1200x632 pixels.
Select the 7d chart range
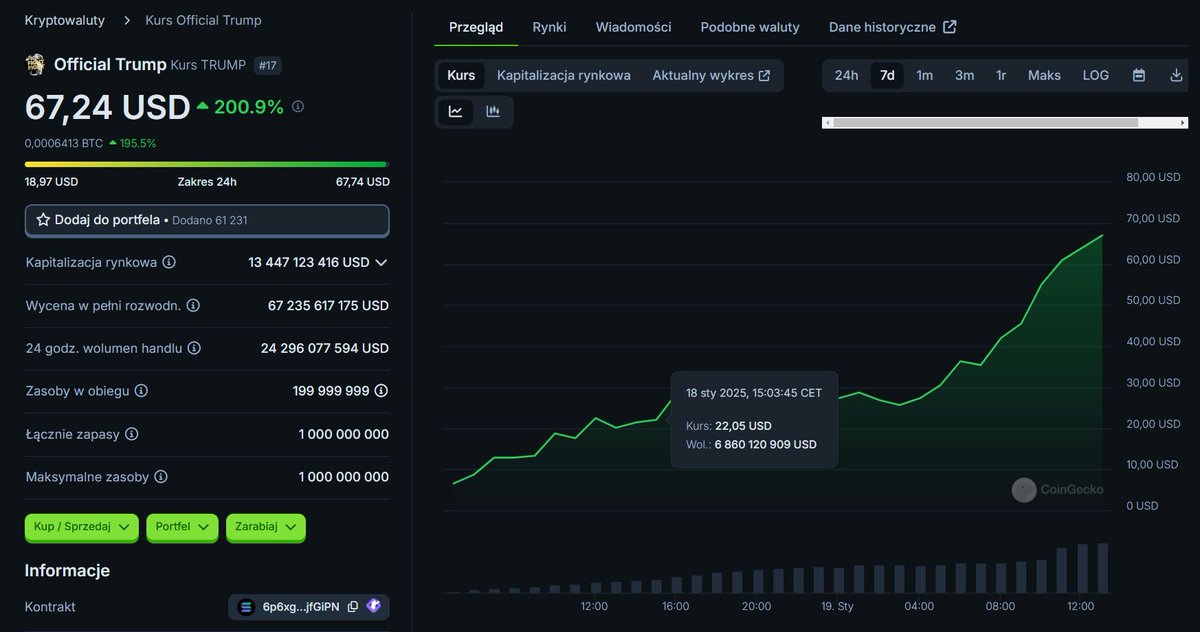(x=887, y=75)
